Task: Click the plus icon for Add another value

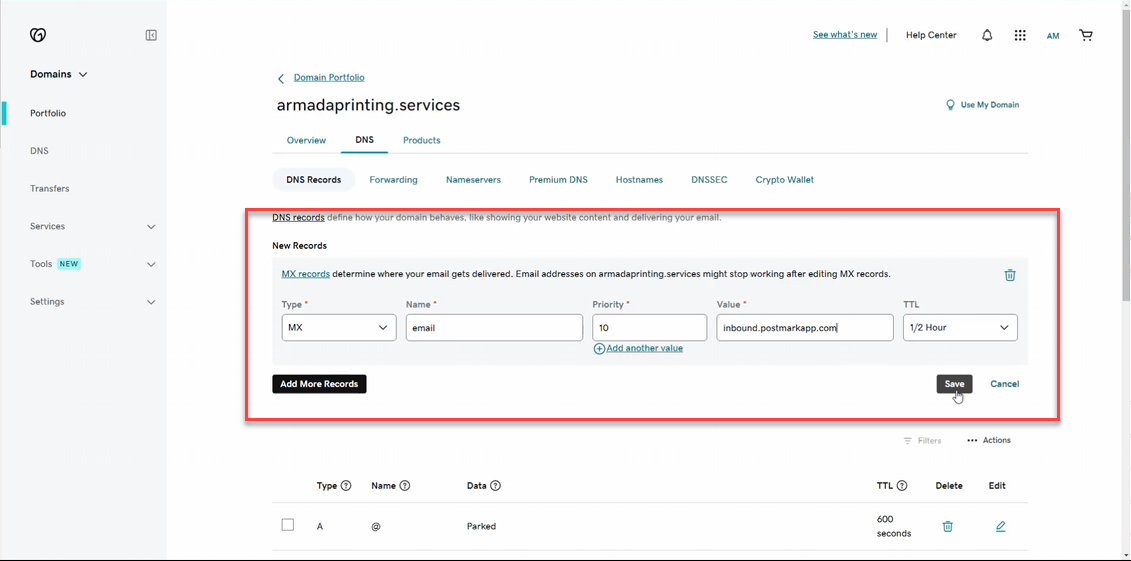Action: [x=599, y=348]
